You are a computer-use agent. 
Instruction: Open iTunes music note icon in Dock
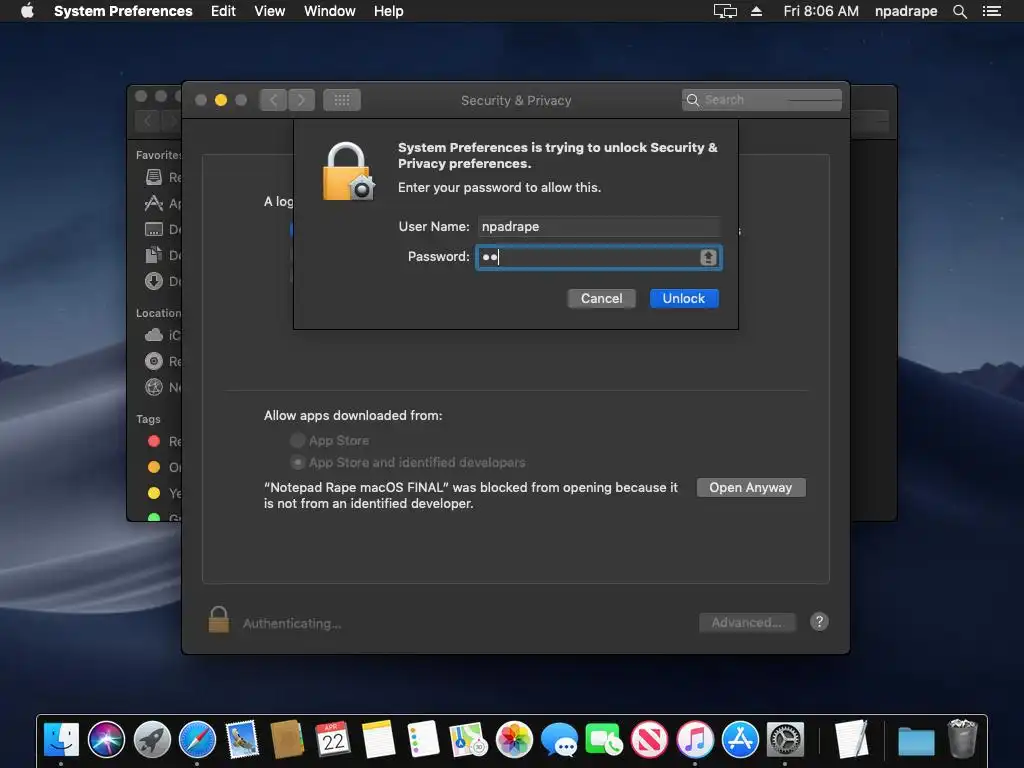[x=695, y=739]
